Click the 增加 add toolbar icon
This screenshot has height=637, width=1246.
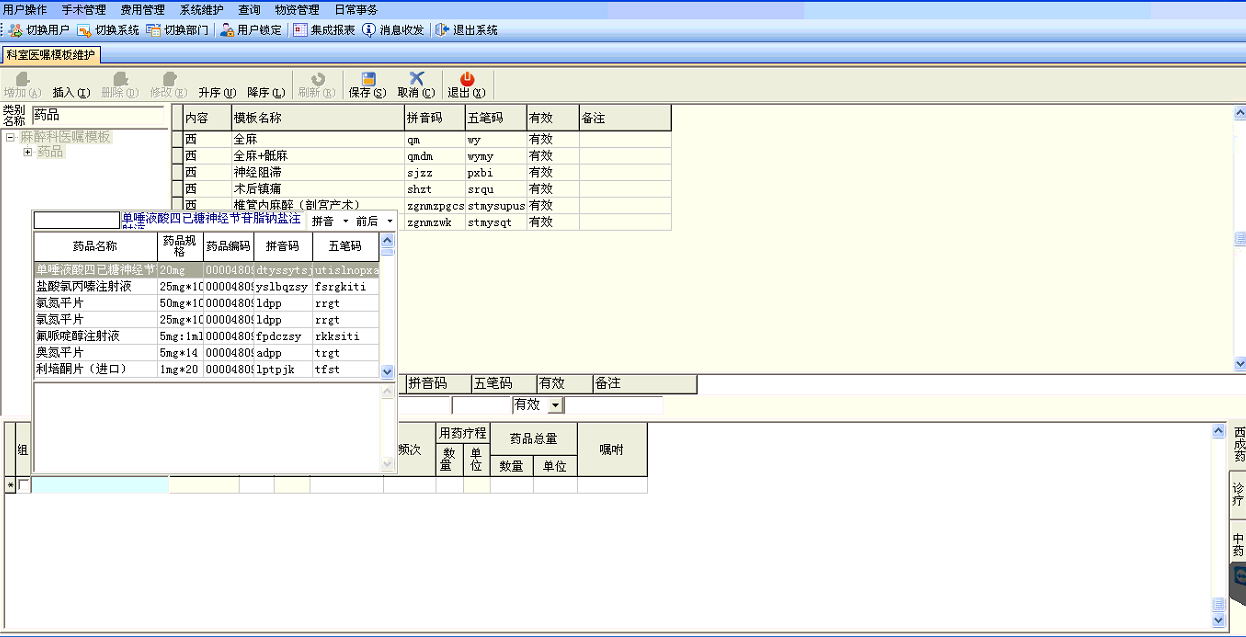(x=22, y=78)
